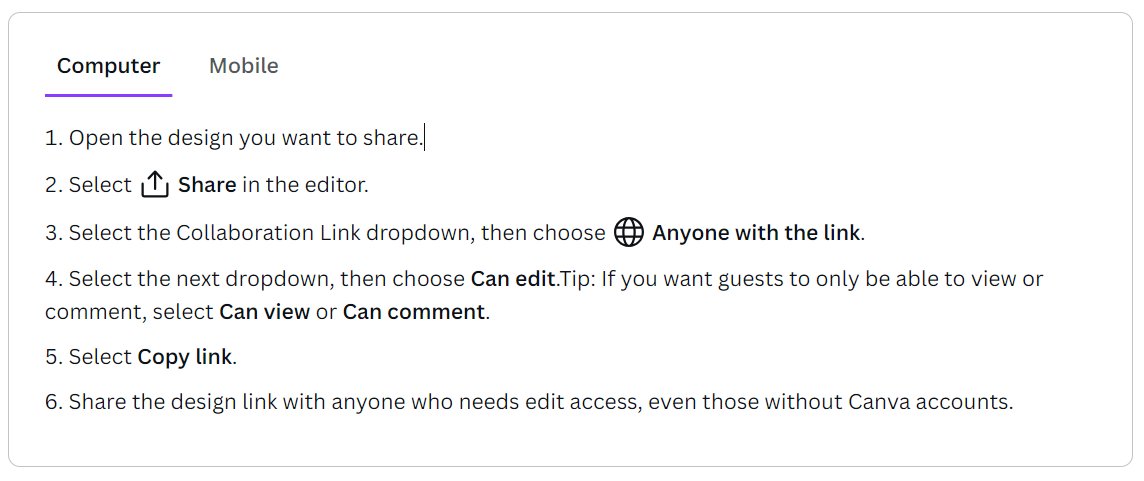Click the bold Copy link text
The height and width of the screenshot is (481, 1144).
(x=185, y=358)
